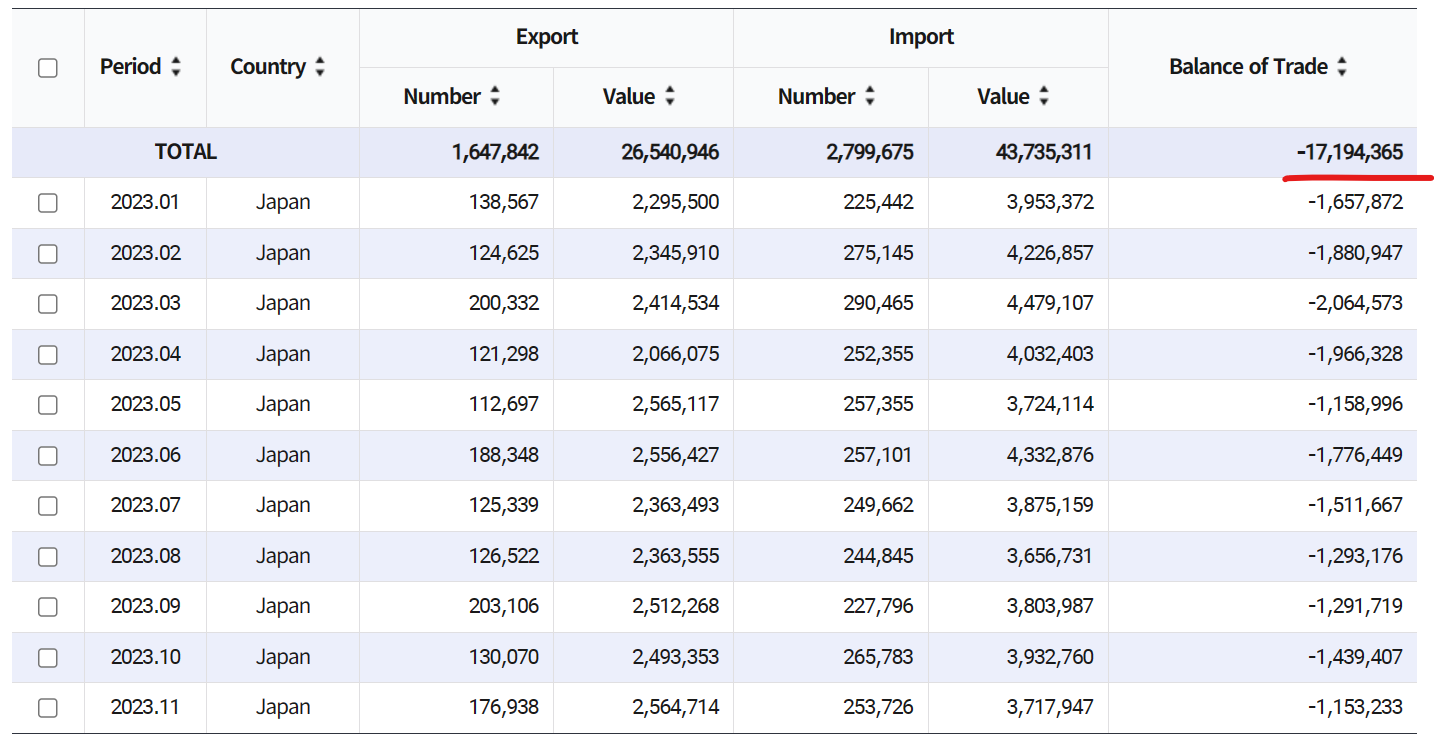This screenshot has height=742, width=1434.
Task: Sort by Import Number arrows
Action: 870,97
